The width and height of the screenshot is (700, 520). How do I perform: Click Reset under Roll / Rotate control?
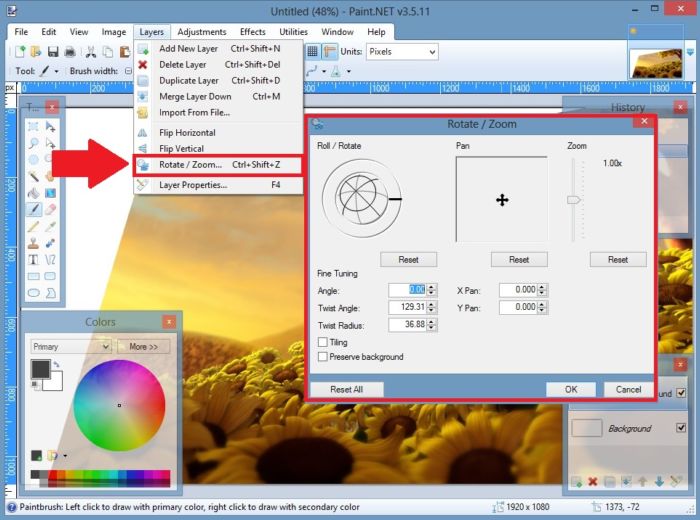(x=408, y=260)
